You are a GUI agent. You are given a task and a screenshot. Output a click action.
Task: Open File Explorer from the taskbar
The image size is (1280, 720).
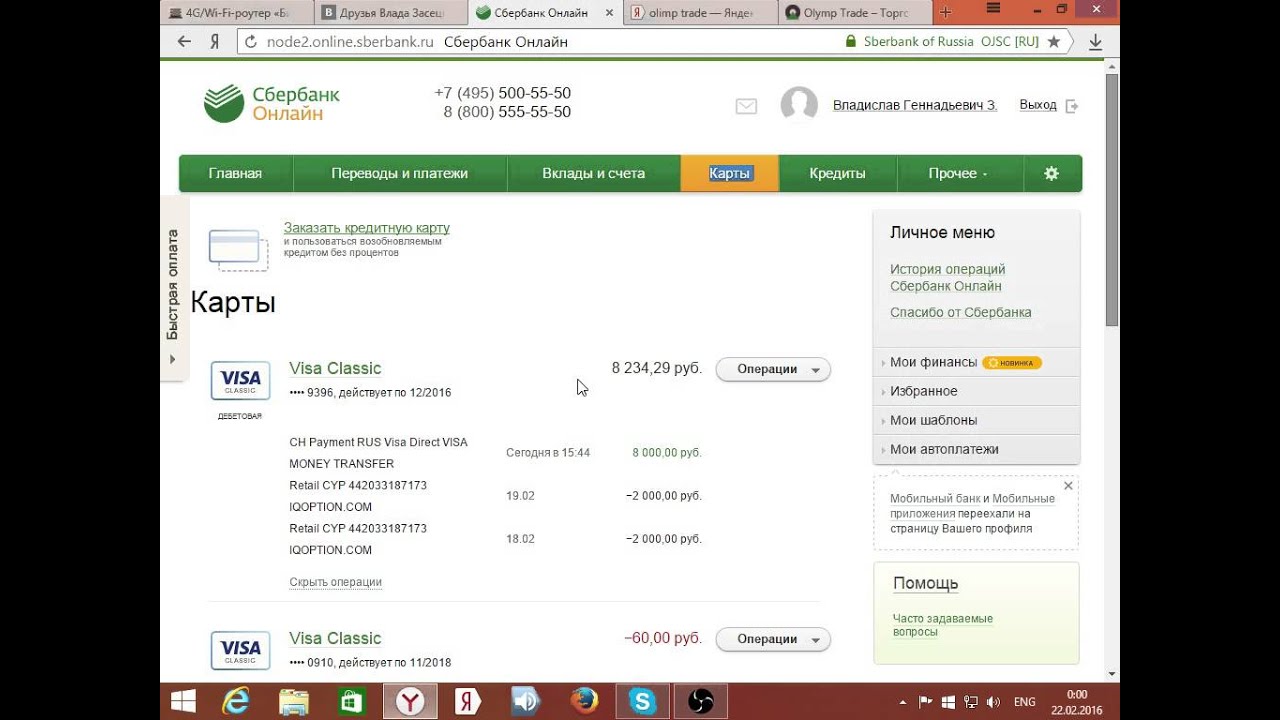[294, 702]
